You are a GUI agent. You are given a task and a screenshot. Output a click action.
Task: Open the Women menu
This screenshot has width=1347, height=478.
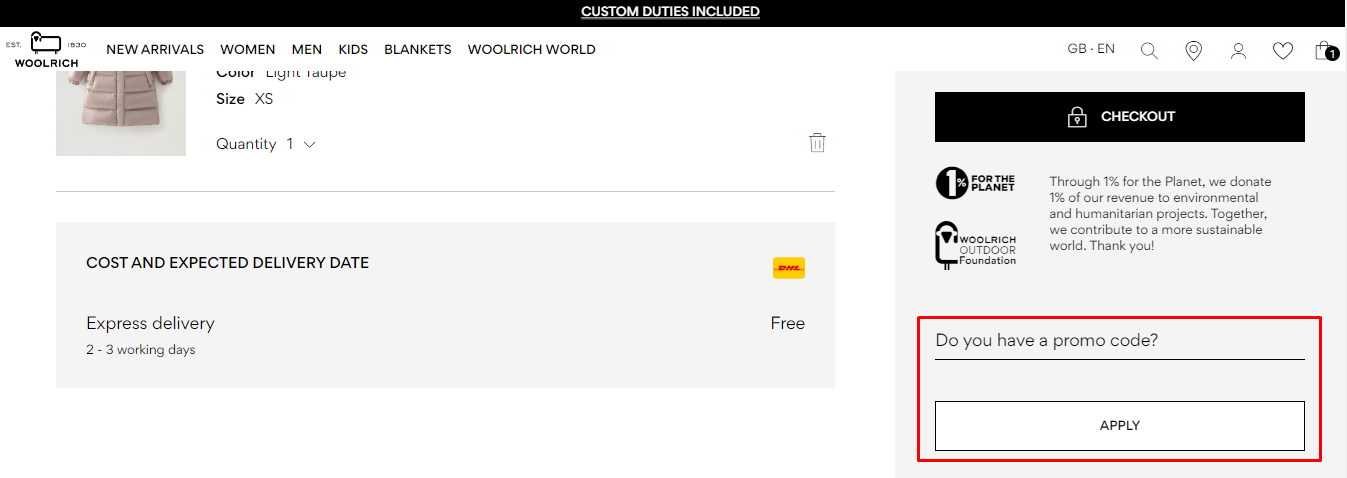tap(248, 49)
